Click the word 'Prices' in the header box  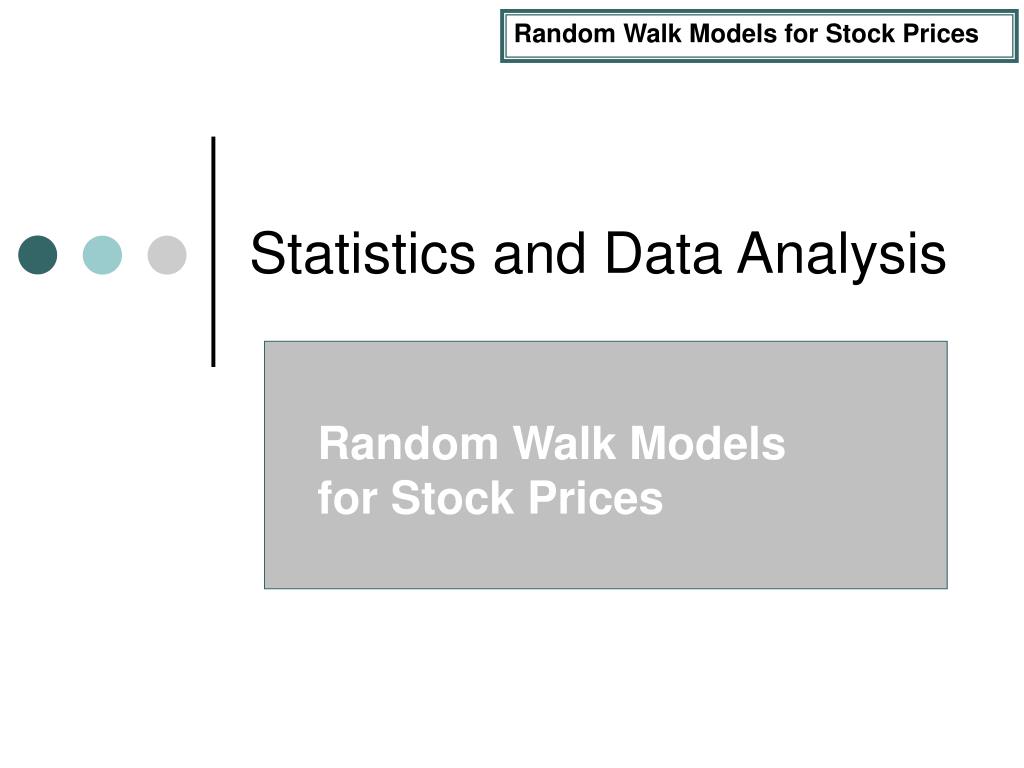941,33
